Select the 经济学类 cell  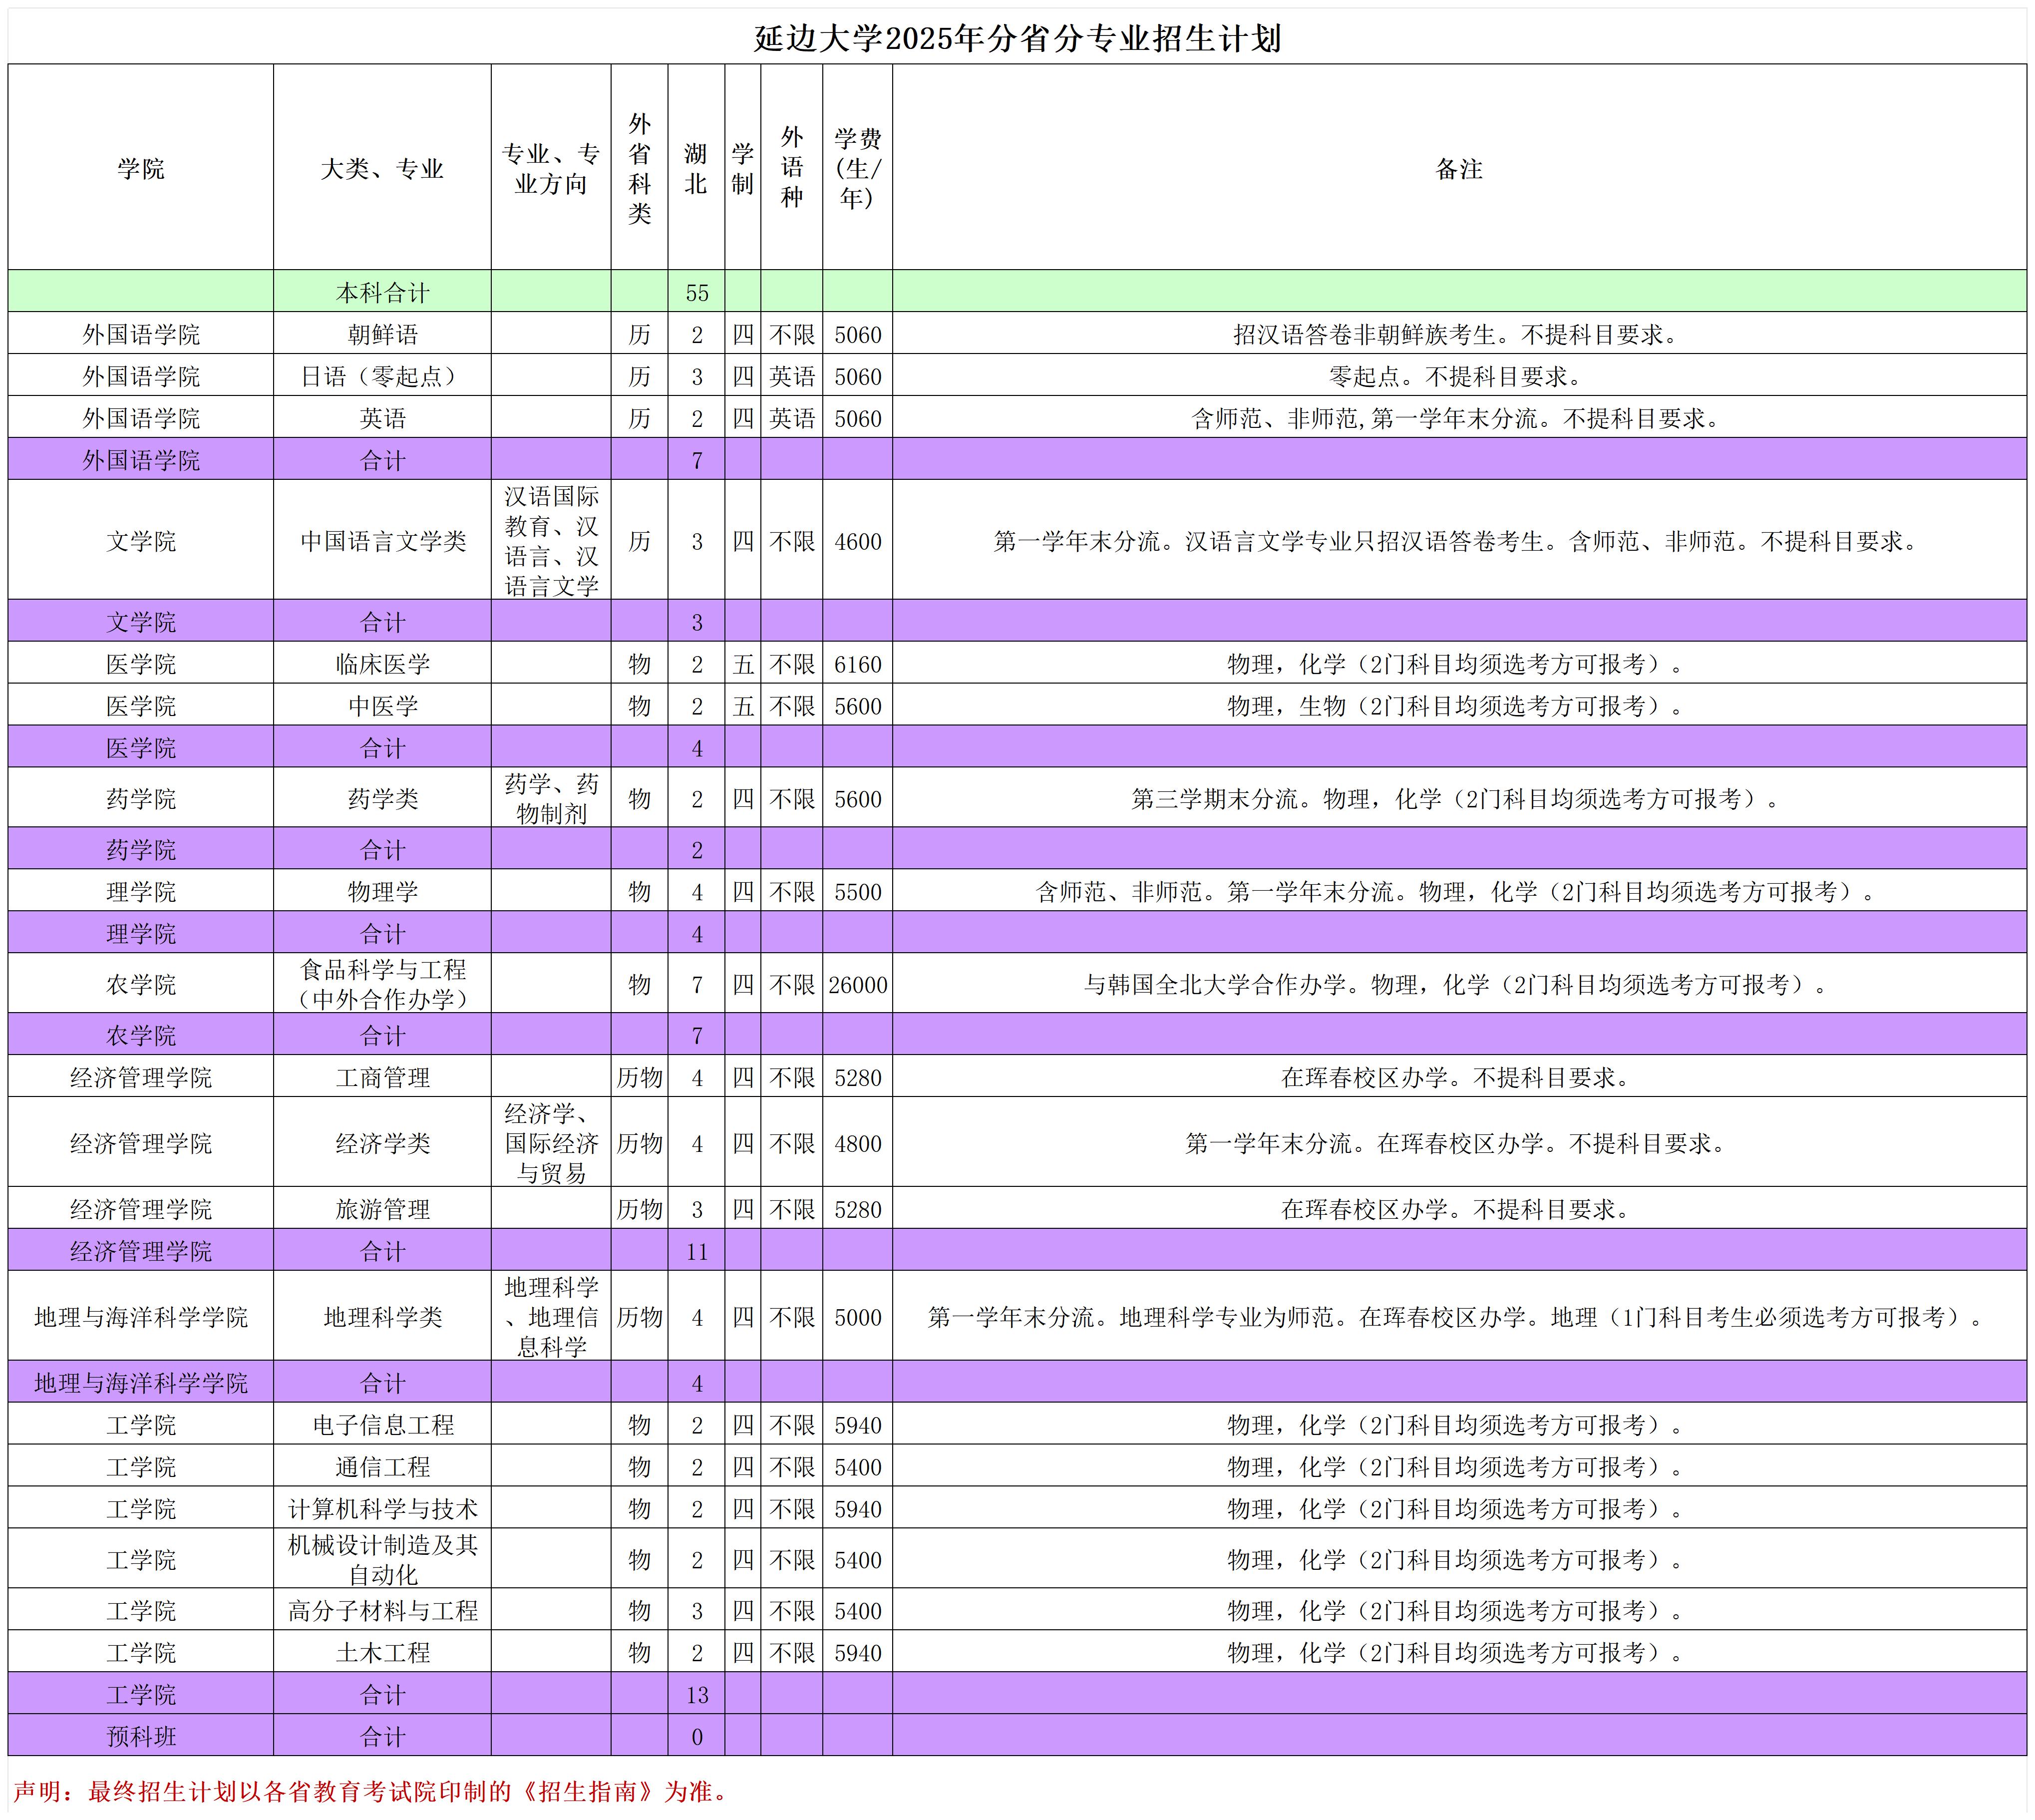point(382,1143)
